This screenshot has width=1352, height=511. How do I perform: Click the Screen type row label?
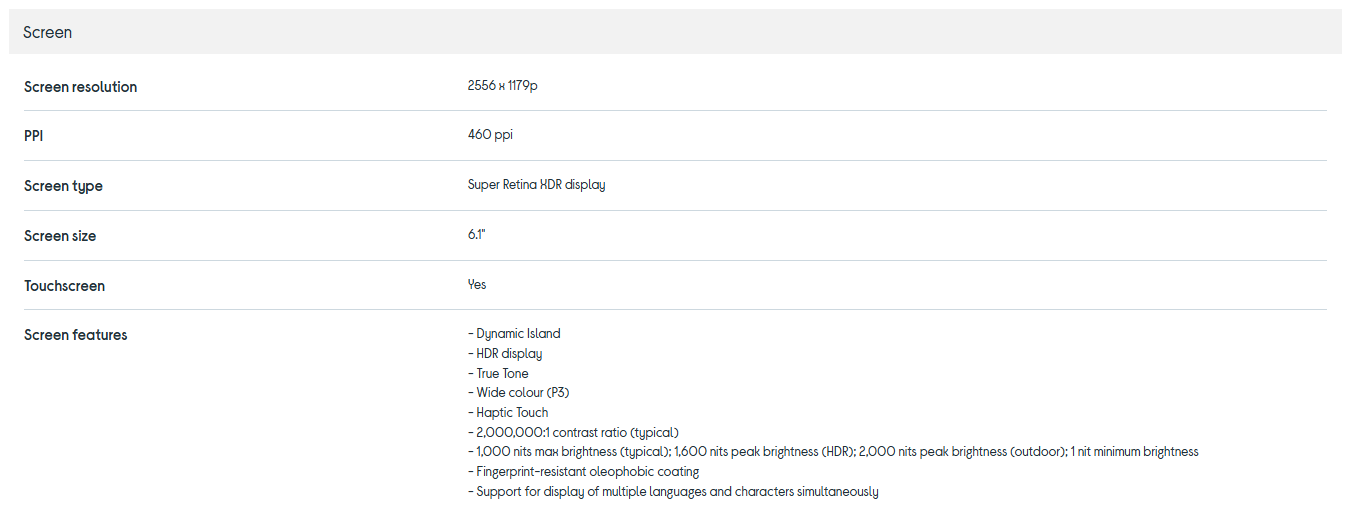point(63,186)
